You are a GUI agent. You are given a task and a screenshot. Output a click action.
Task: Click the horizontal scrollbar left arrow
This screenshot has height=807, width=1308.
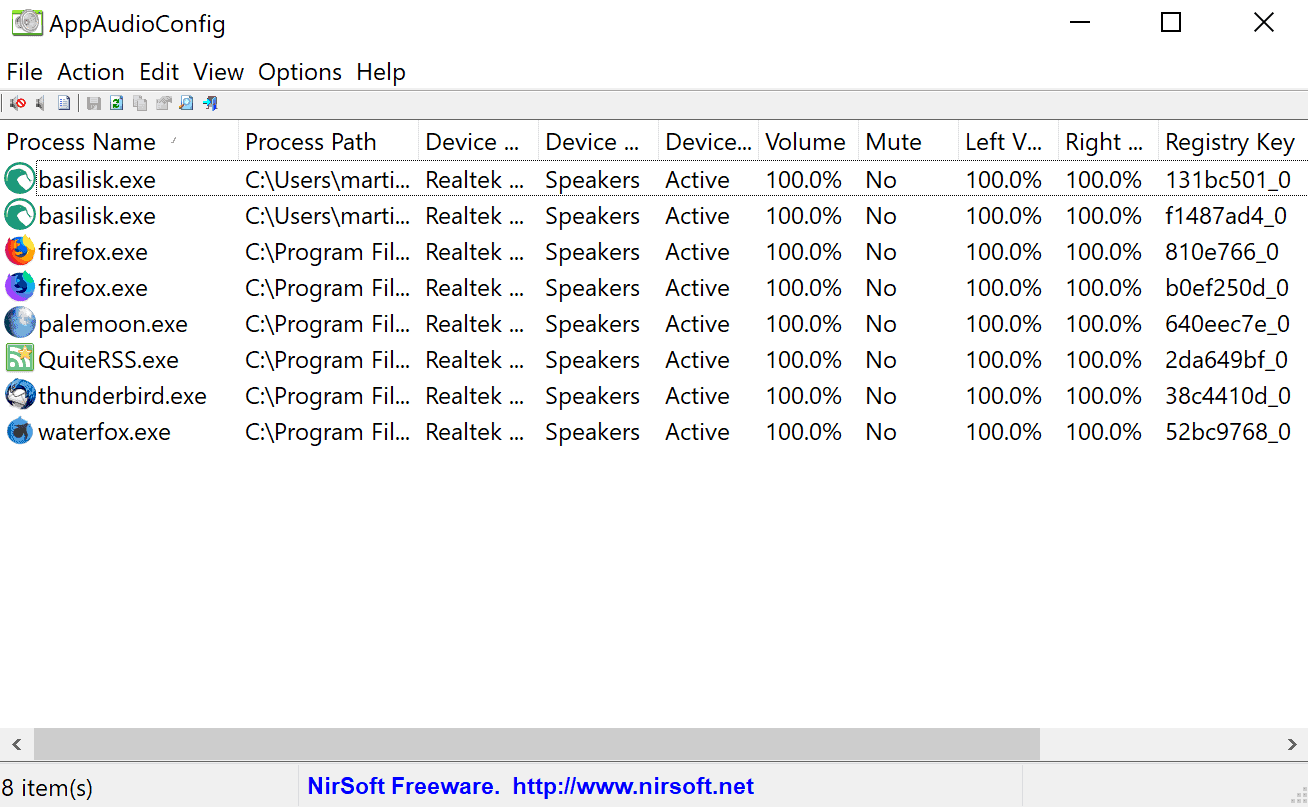tap(16, 744)
